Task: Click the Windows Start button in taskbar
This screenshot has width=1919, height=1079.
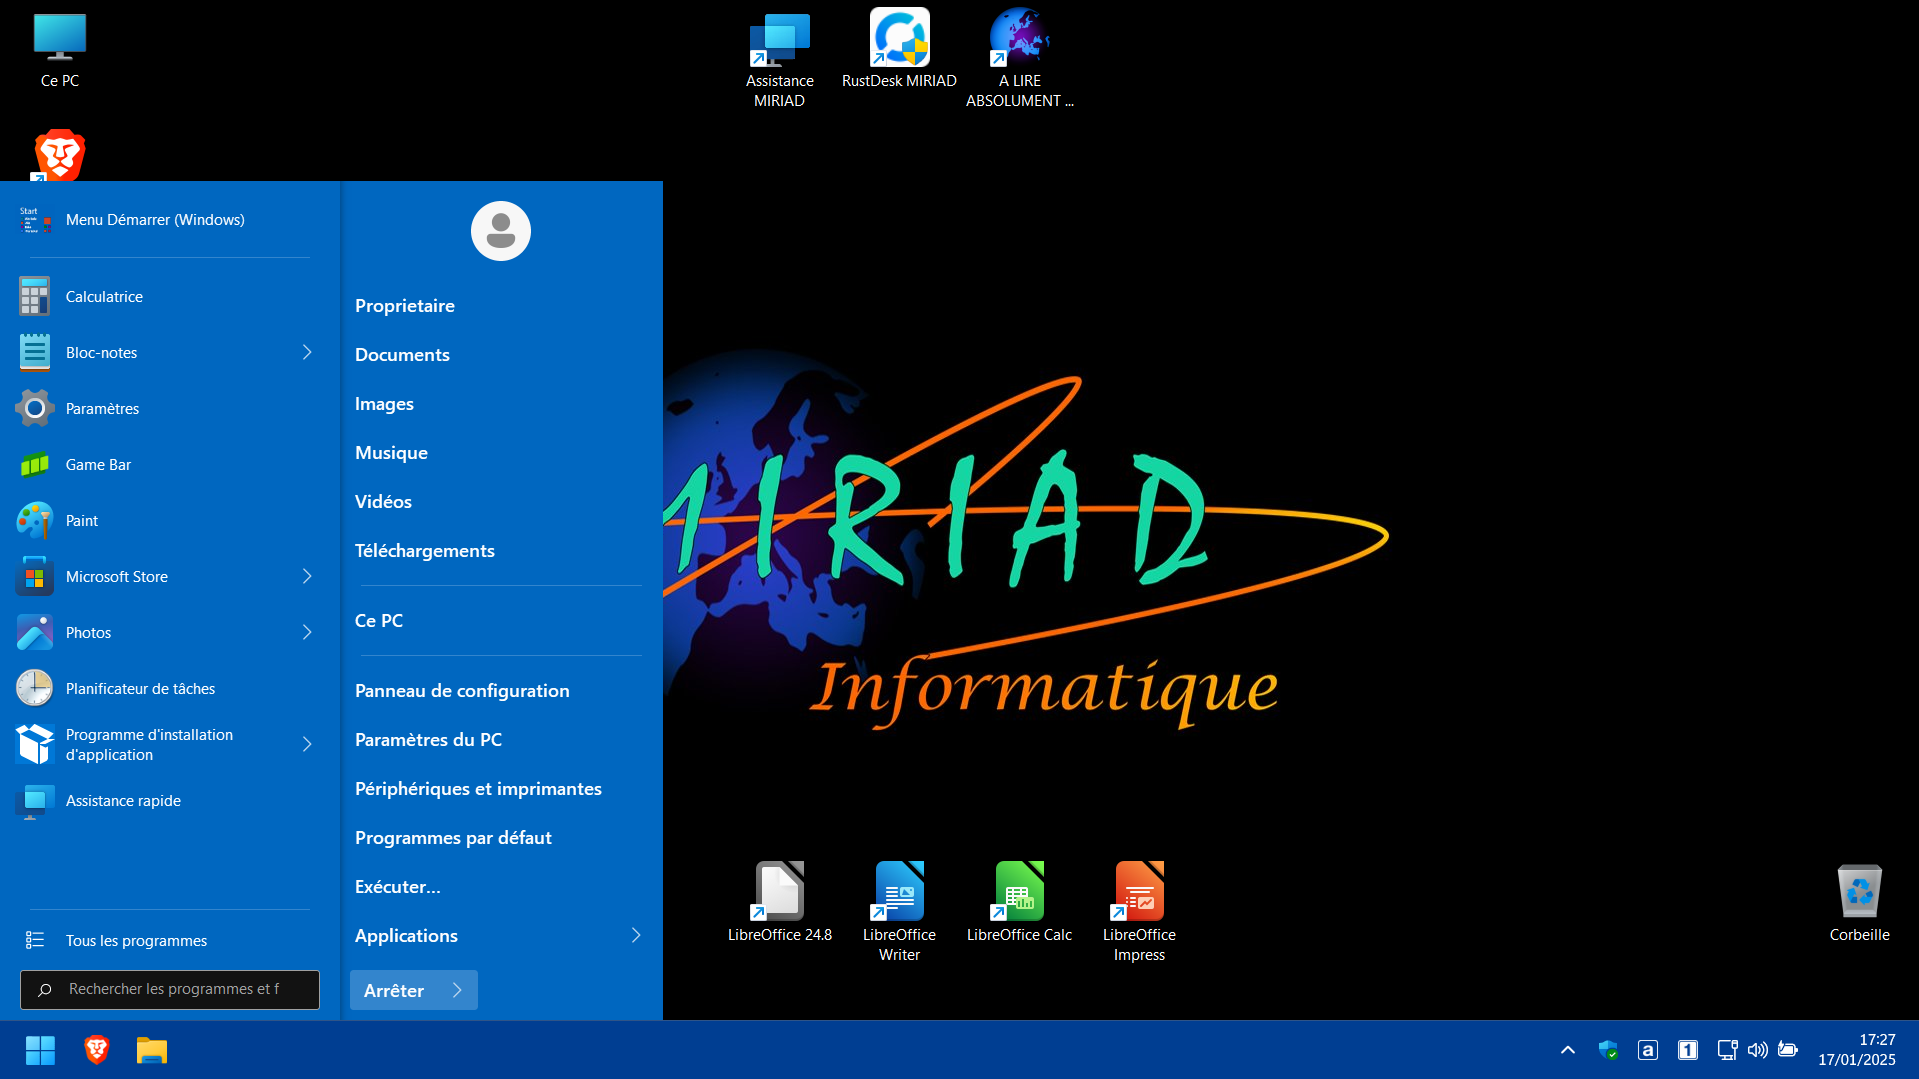Action: (40, 1050)
